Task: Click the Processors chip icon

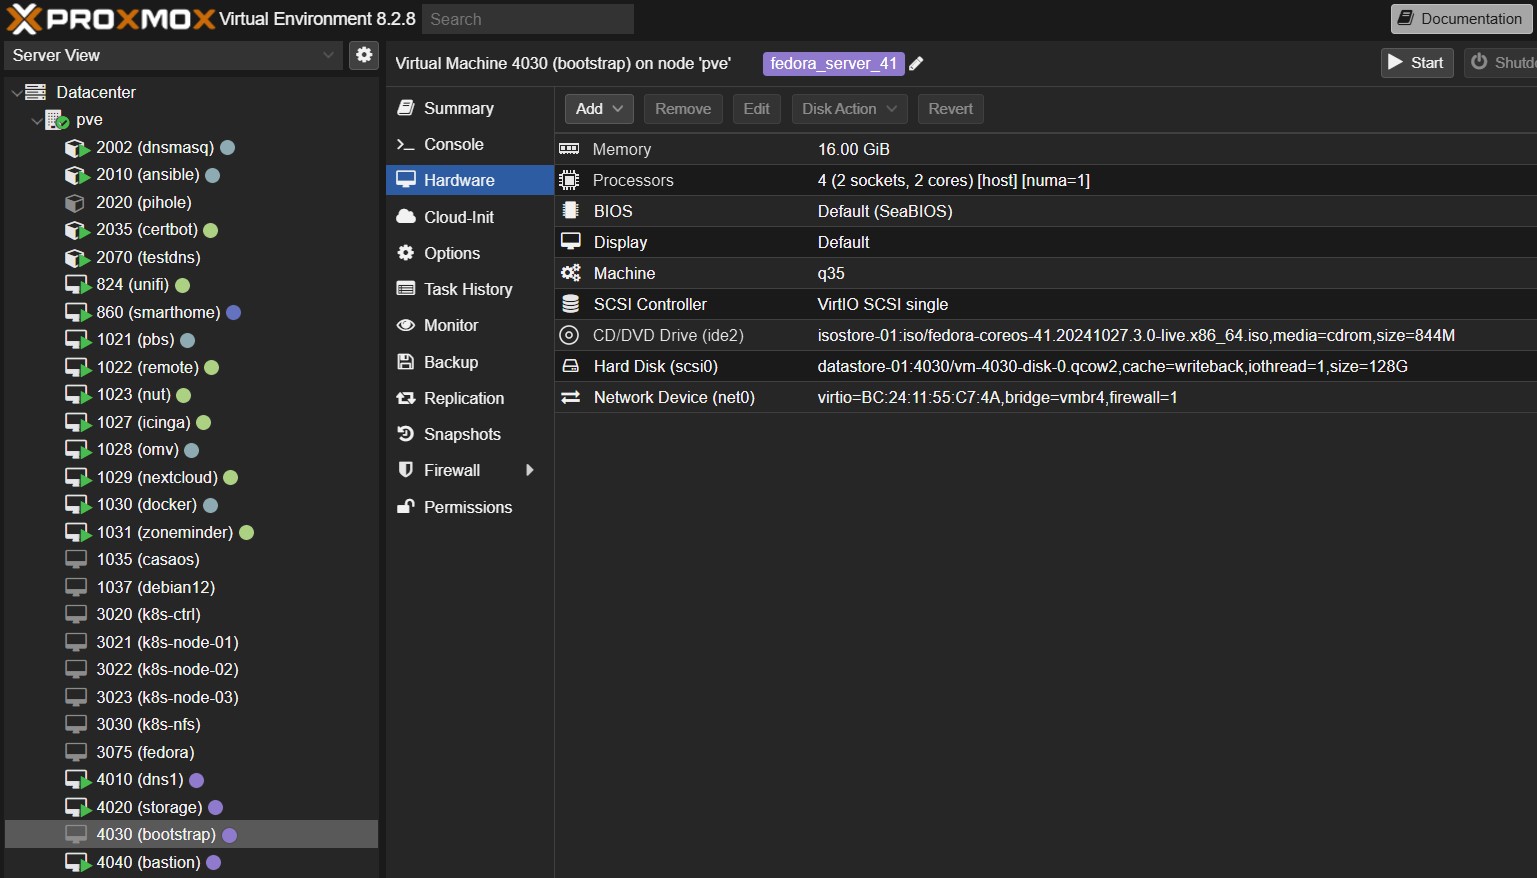Action: (x=569, y=180)
